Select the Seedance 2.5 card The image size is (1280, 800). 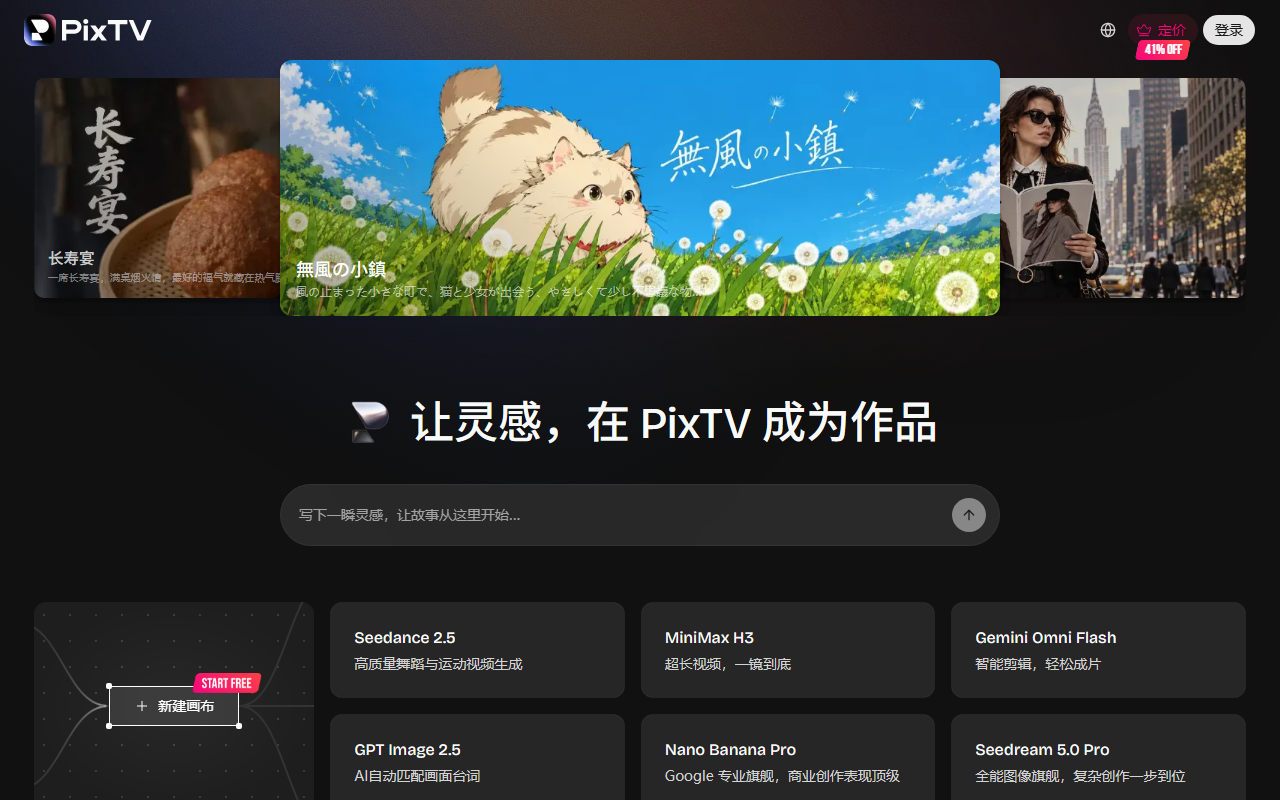tap(477, 650)
